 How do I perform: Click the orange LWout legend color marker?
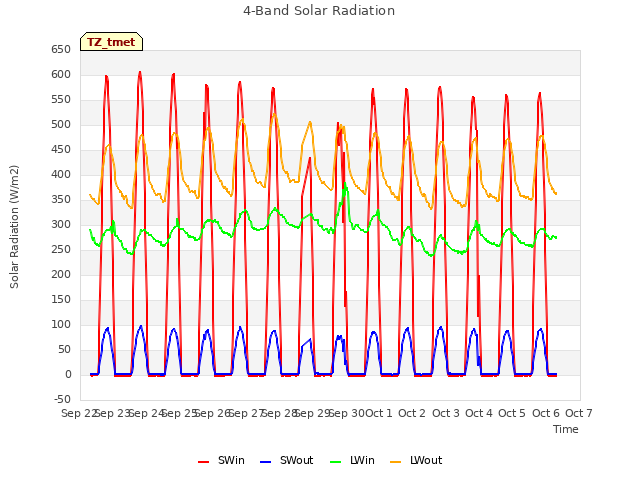[396, 462]
